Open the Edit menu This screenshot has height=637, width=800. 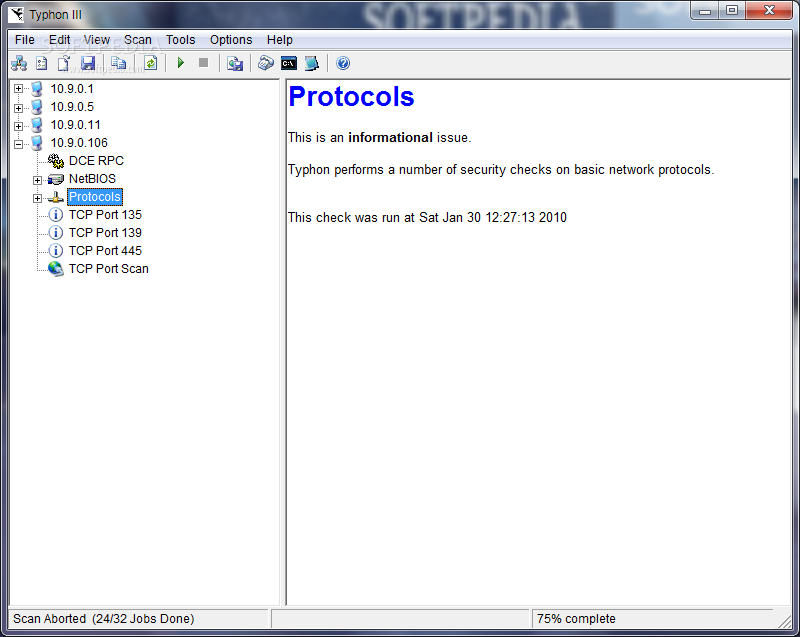click(60, 40)
